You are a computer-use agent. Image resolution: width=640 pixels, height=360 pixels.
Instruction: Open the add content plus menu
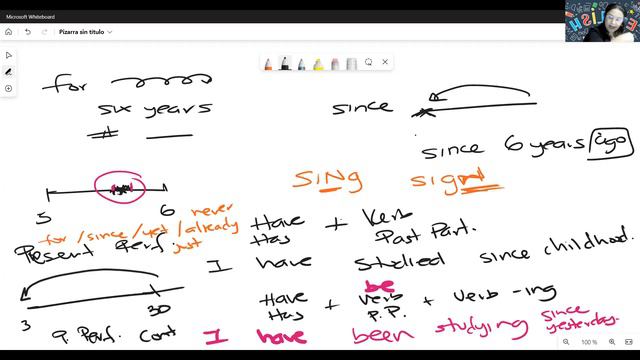click(9, 89)
